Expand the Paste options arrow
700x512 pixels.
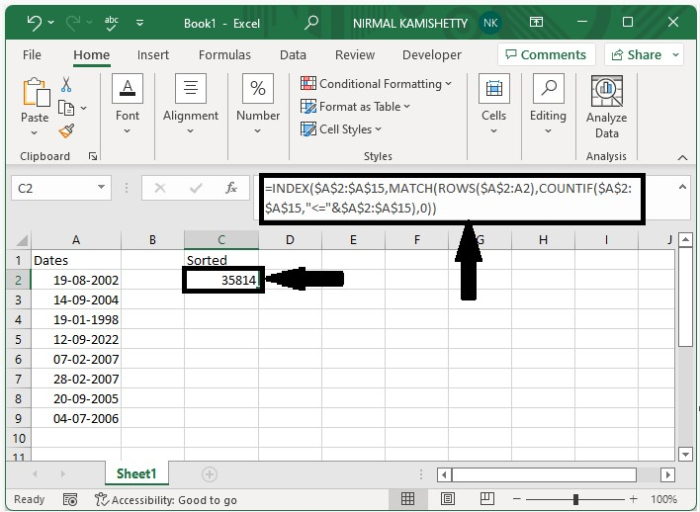pyautogui.click(x=34, y=133)
